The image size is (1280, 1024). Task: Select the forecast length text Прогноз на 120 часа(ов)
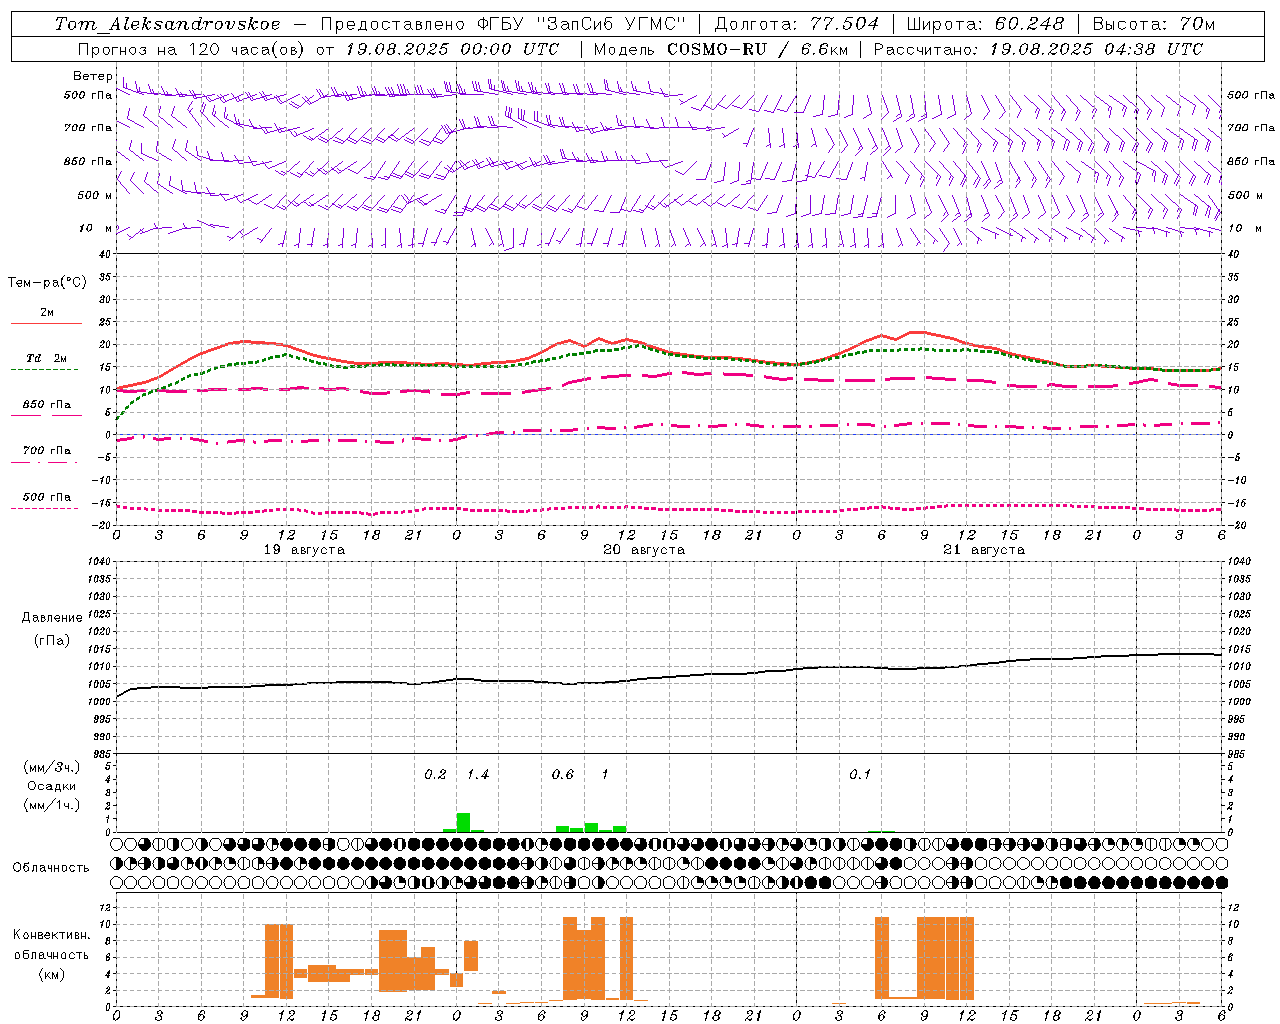click(x=192, y=49)
